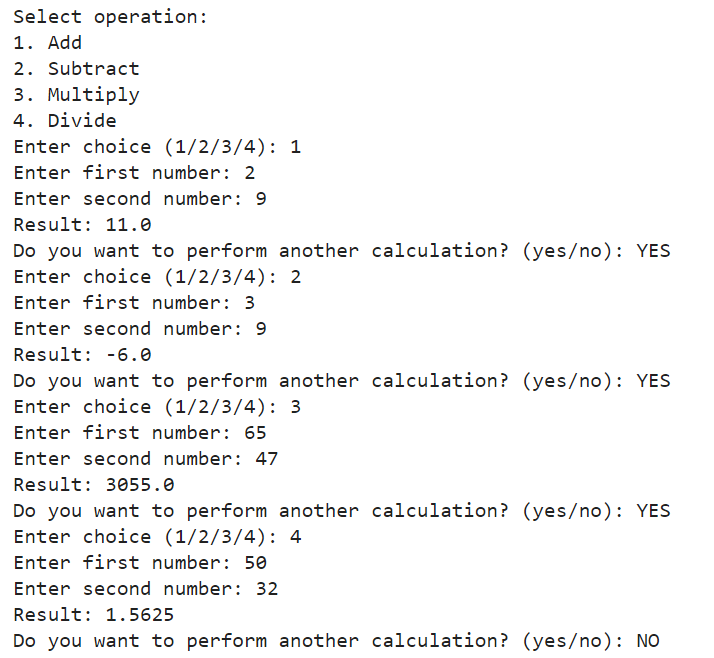714x658 pixels.
Task: Click the "Enter first number: 2" line
Action: 134,173
